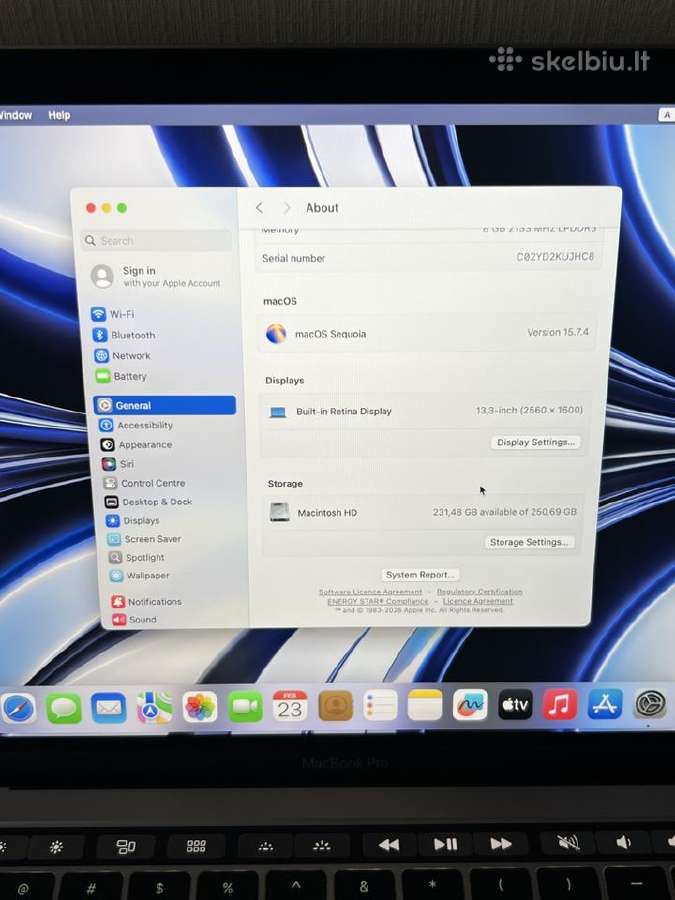Open Bluetooth settings in sidebar
The height and width of the screenshot is (900, 675).
pyautogui.click(x=124, y=335)
